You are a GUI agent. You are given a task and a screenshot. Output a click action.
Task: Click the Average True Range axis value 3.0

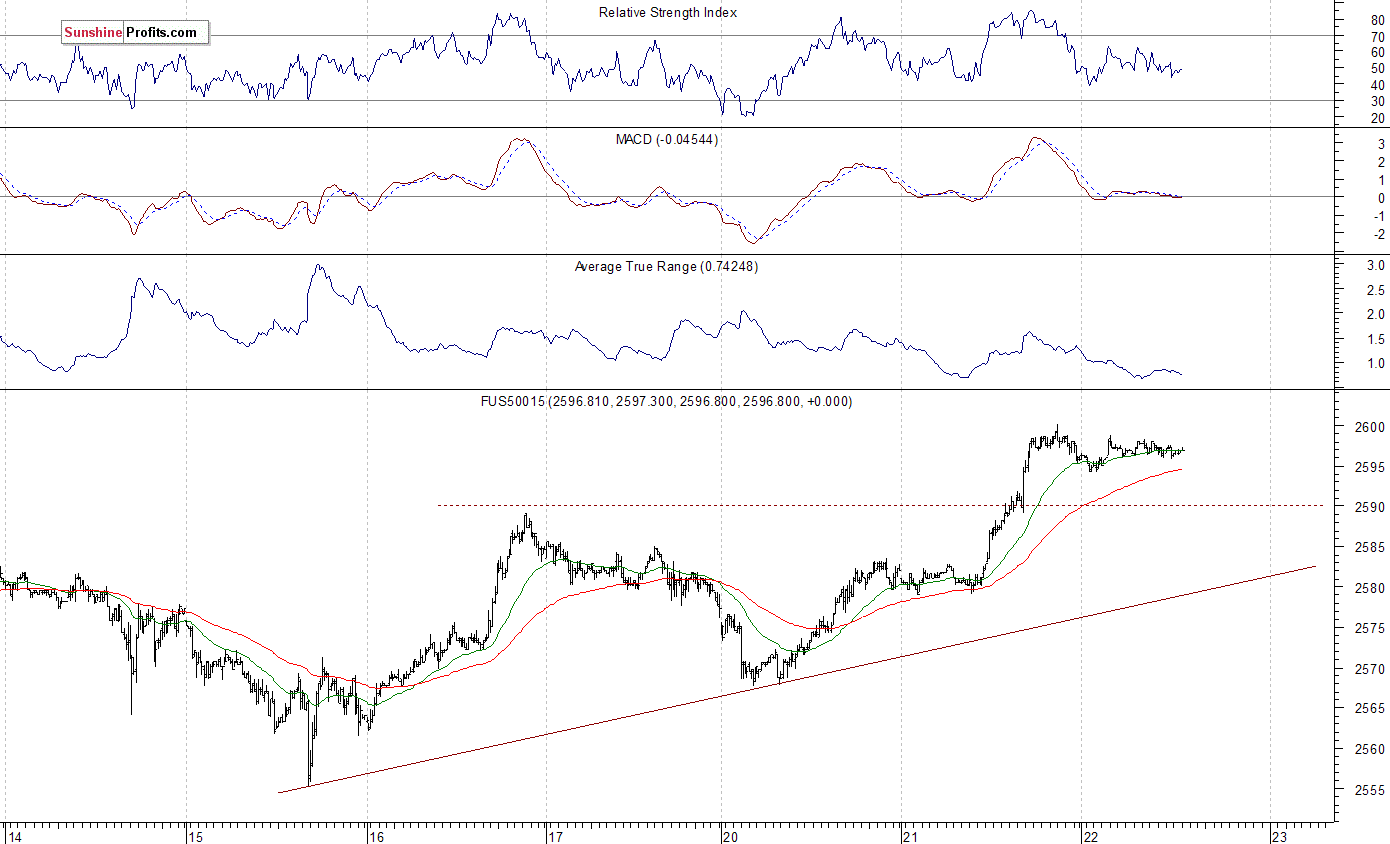tap(1375, 266)
